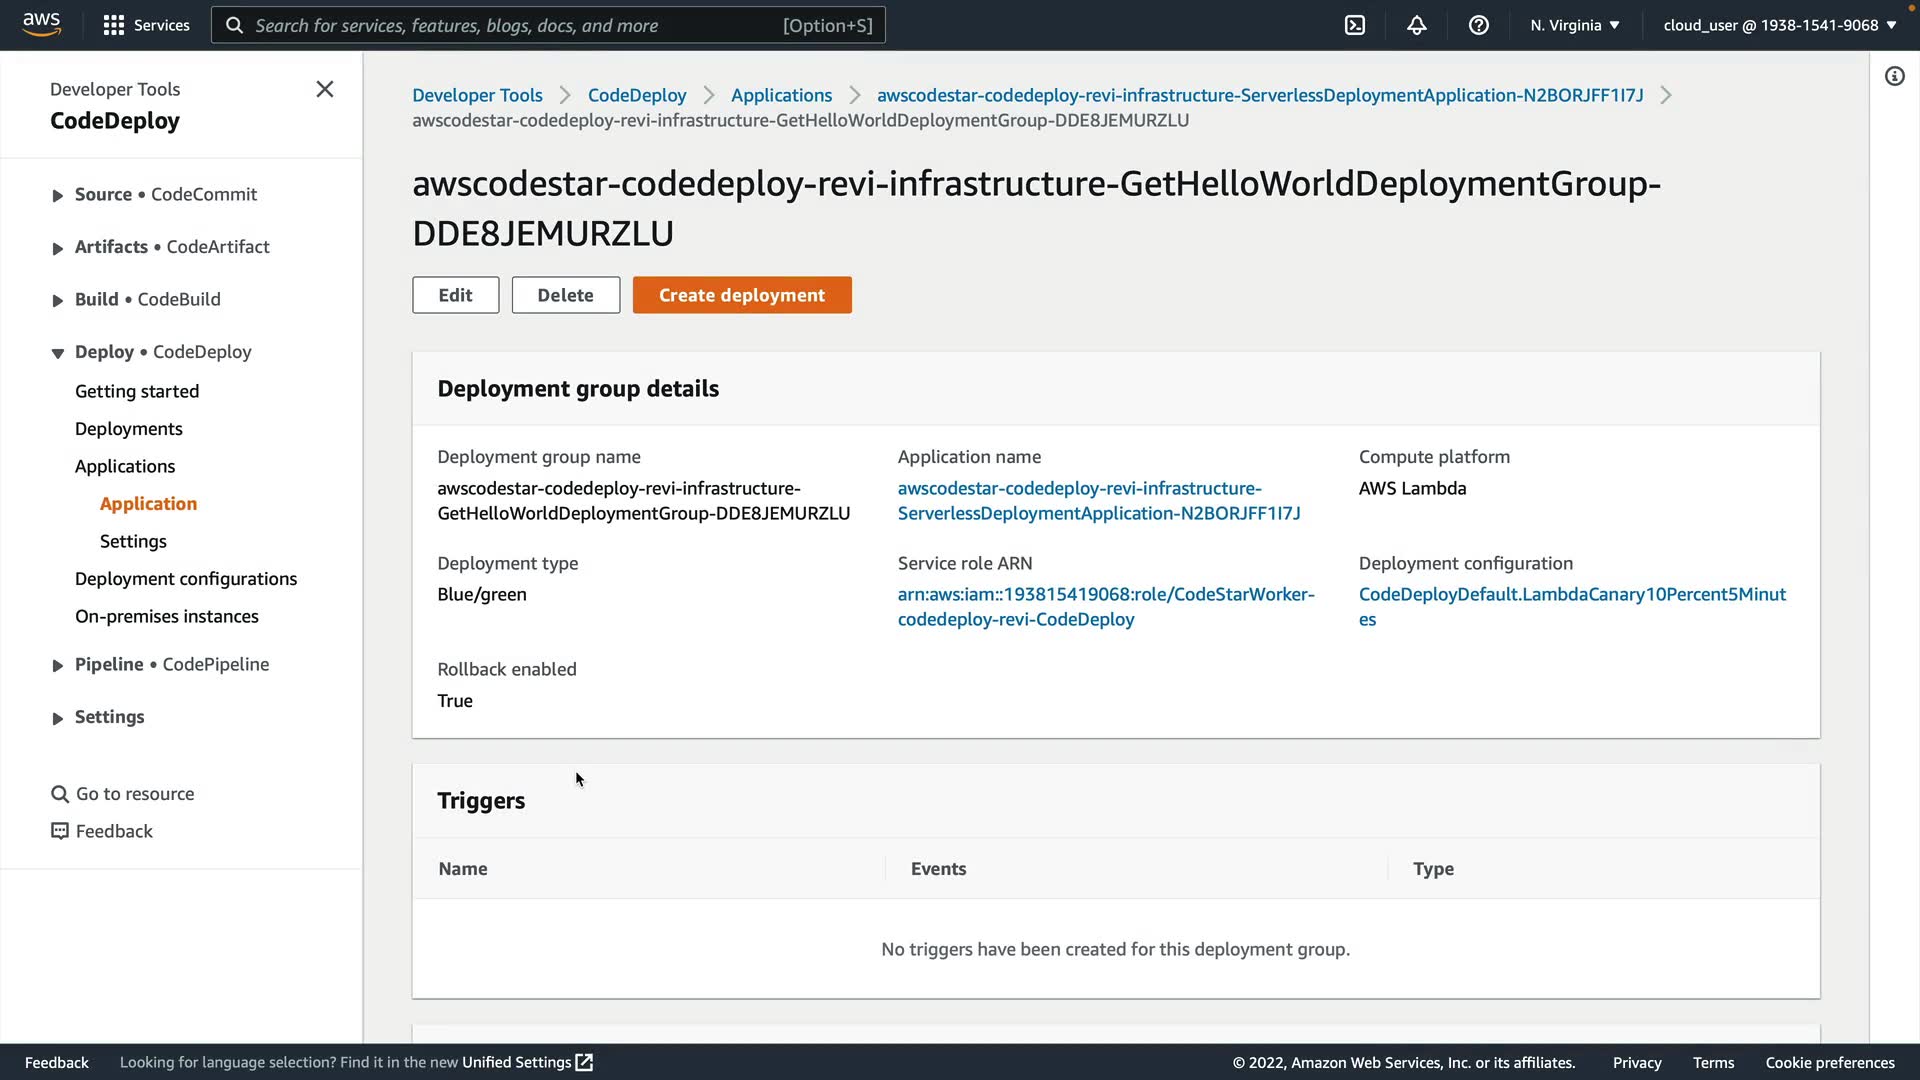Viewport: 1920px width, 1080px height.
Task: Select Deployment configurations in sidebar
Action: (x=186, y=579)
